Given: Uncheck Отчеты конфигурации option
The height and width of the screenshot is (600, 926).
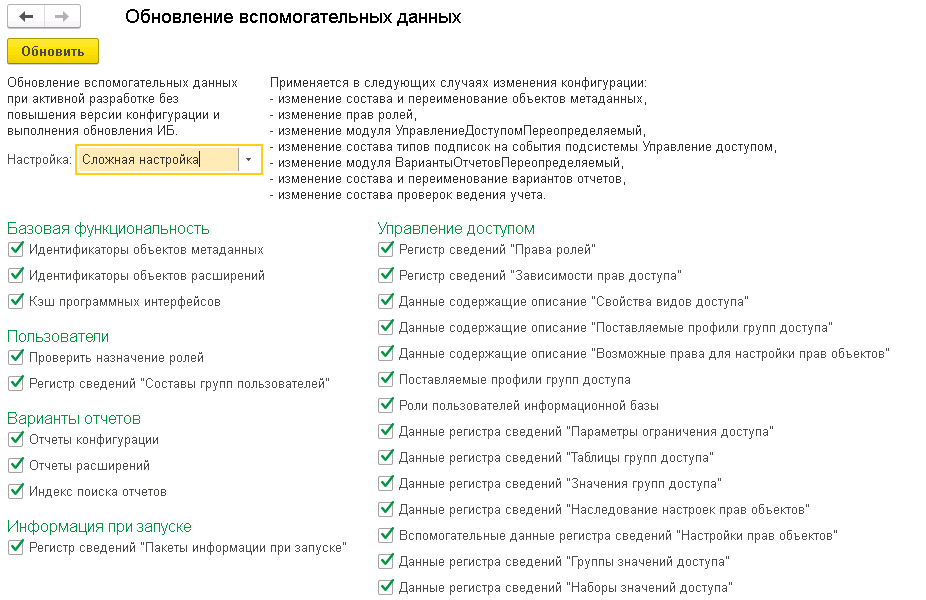Looking at the screenshot, I should (x=16, y=439).
